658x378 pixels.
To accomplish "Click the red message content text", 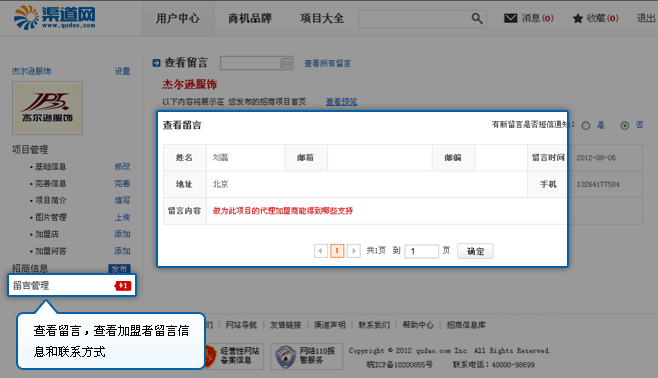I will click(x=282, y=211).
